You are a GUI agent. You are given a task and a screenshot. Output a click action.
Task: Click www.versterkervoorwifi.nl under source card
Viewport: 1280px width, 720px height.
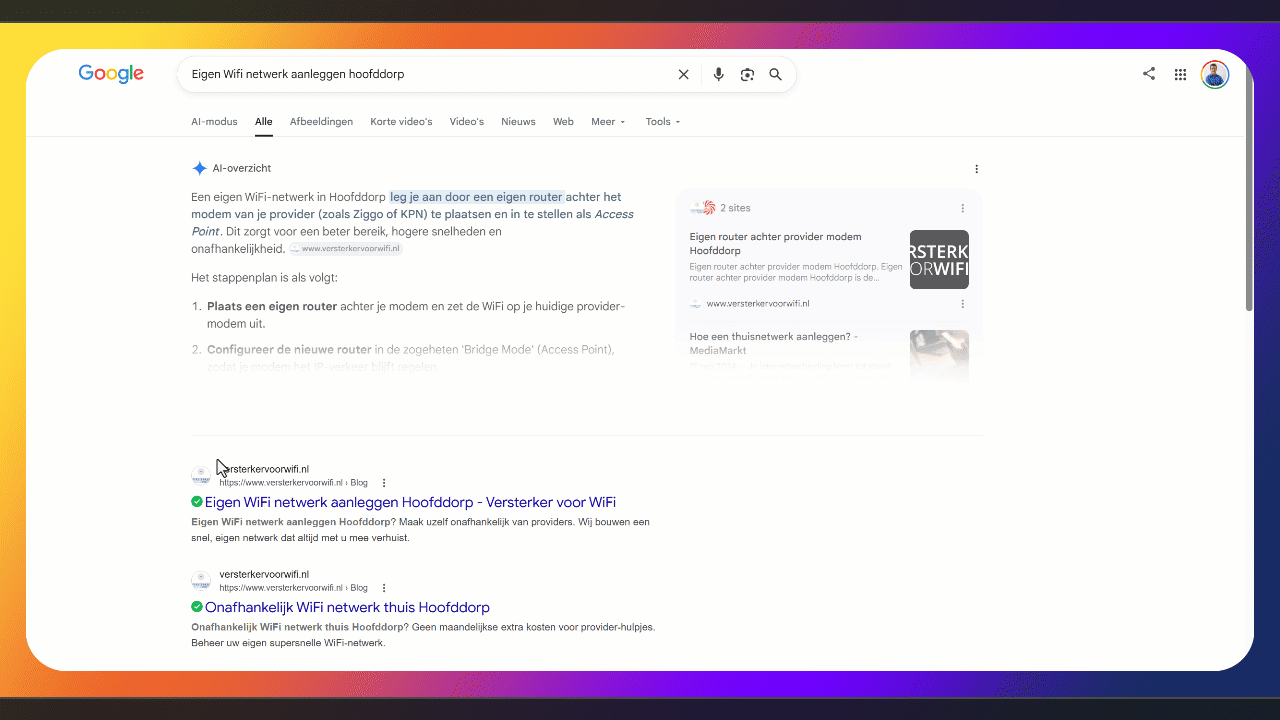tap(757, 303)
